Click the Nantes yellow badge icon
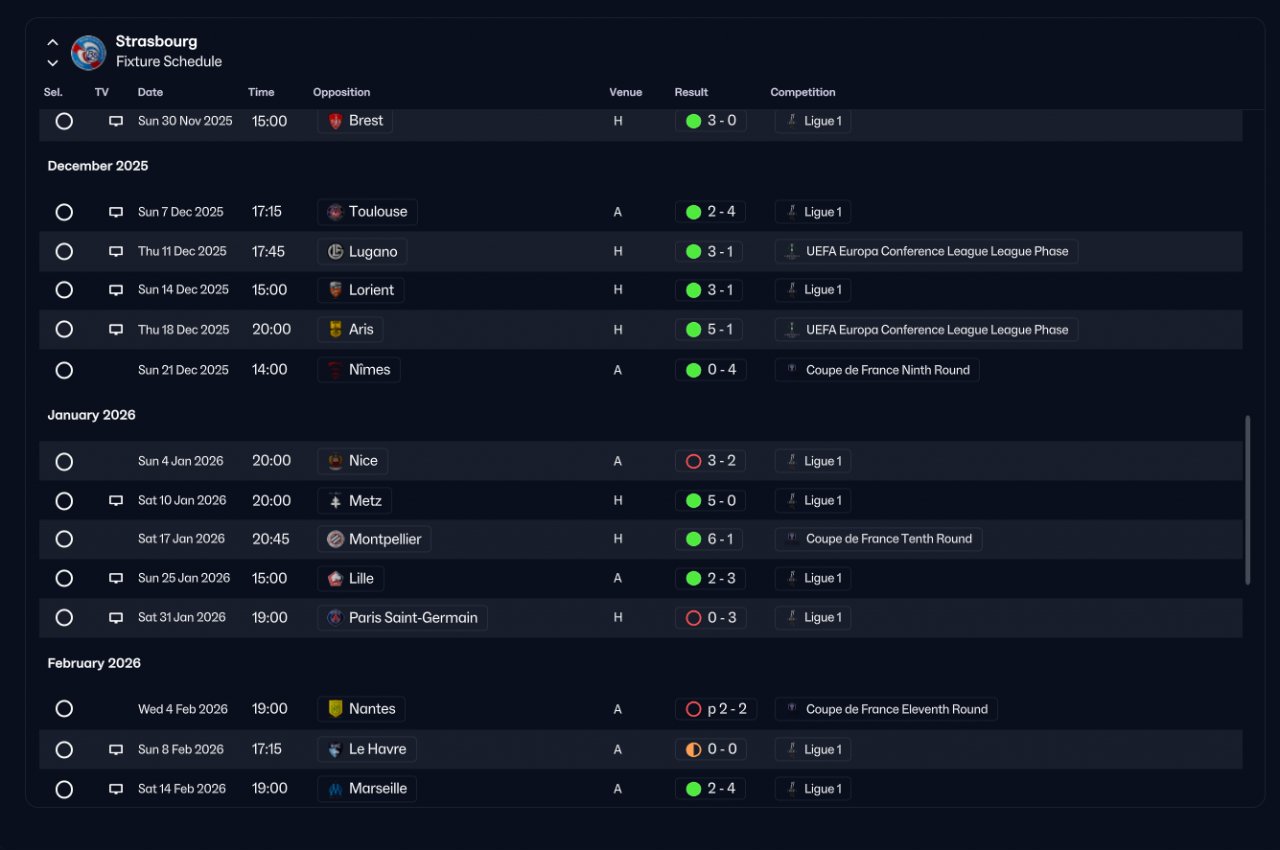1280x850 pixels. [335, 709]
